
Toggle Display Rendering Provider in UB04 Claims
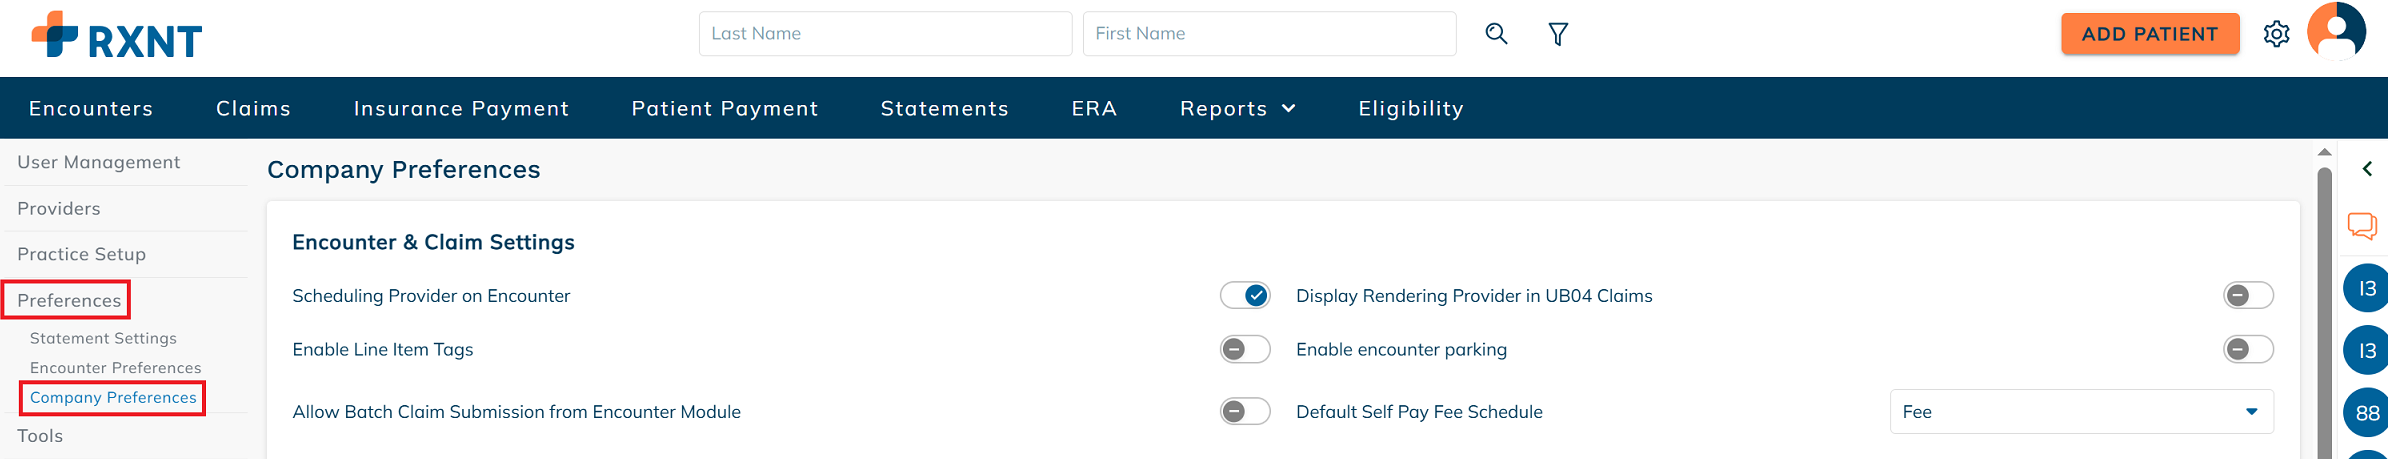(2249, 296)
